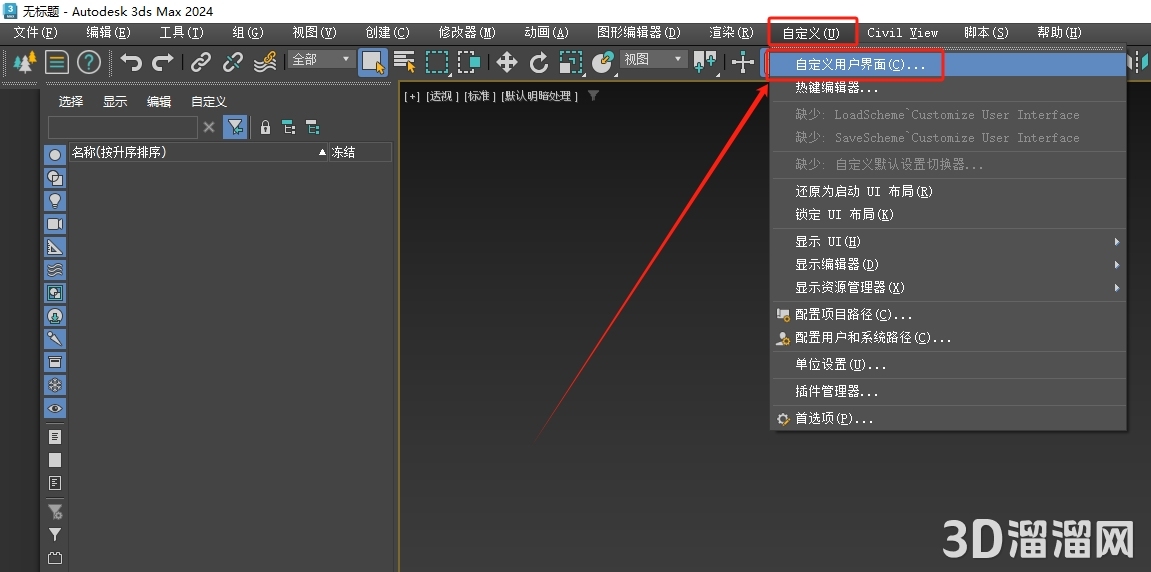Toggle display of helpers in explorer

[55, 247]
